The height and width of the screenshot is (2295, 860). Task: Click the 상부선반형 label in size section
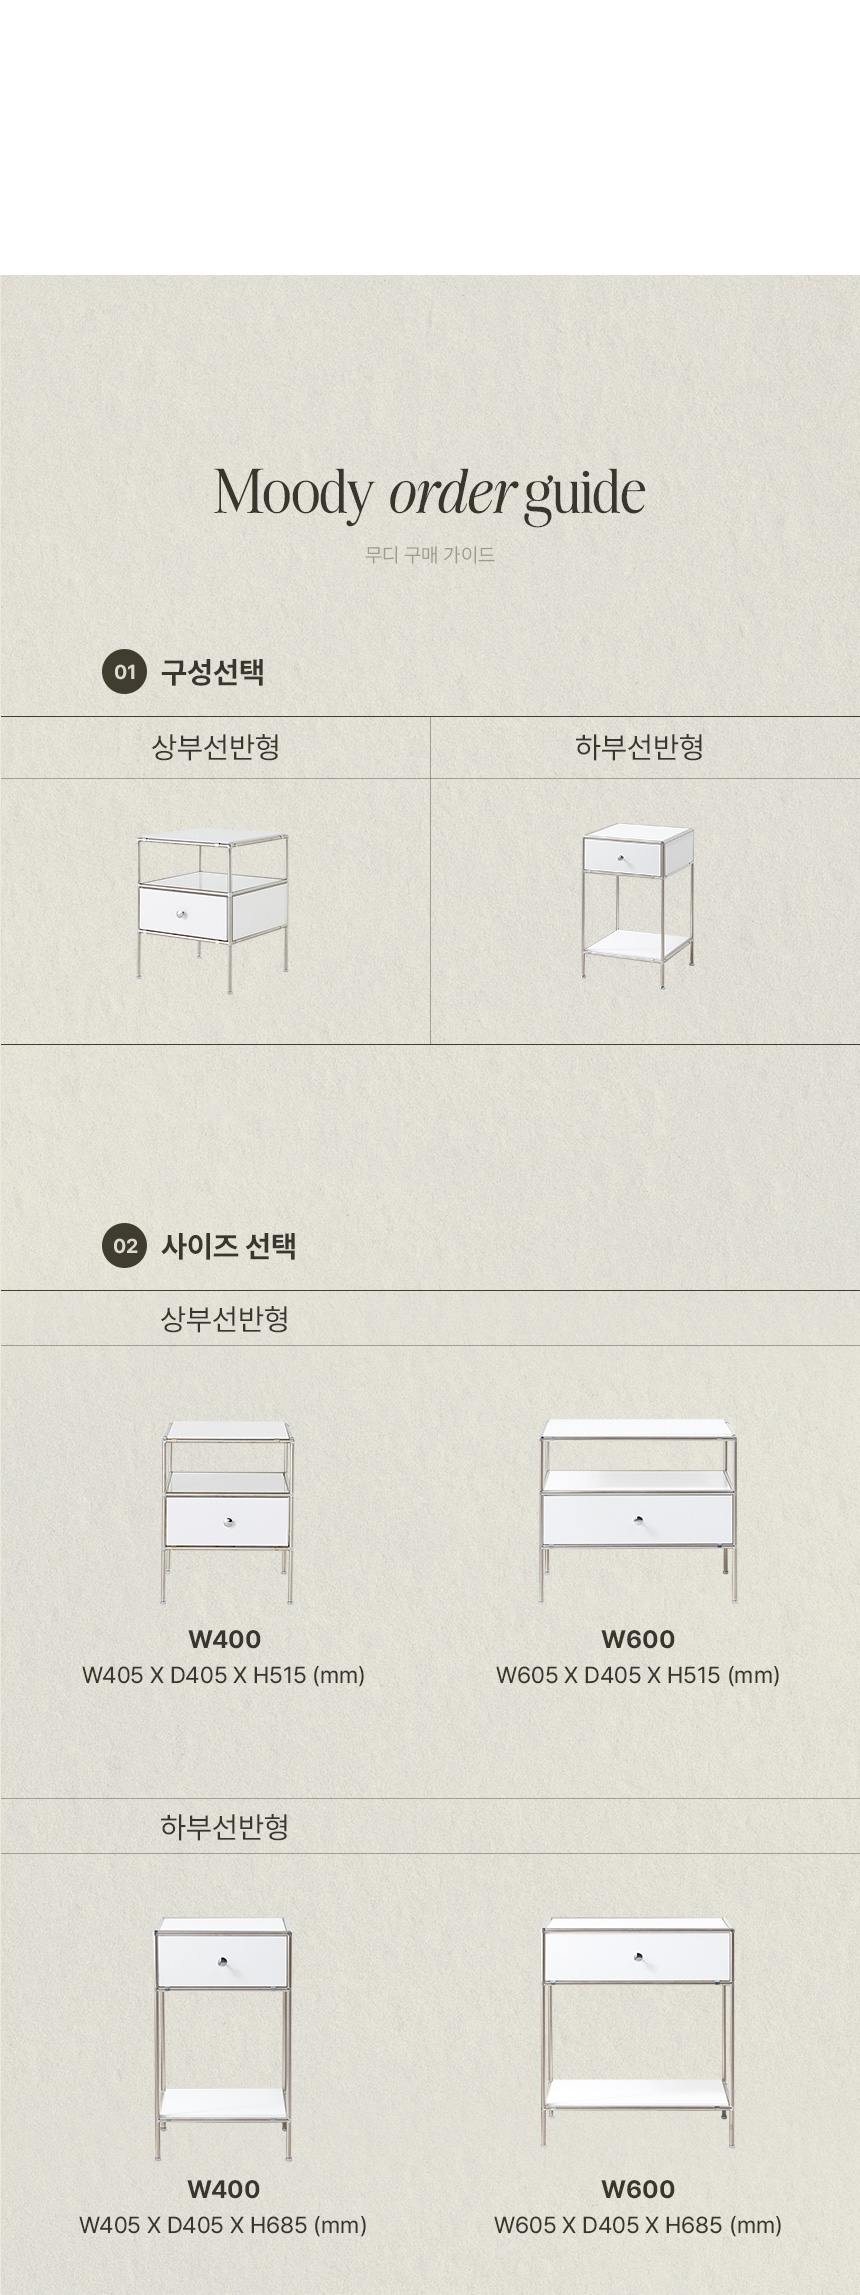[224, 1319]
